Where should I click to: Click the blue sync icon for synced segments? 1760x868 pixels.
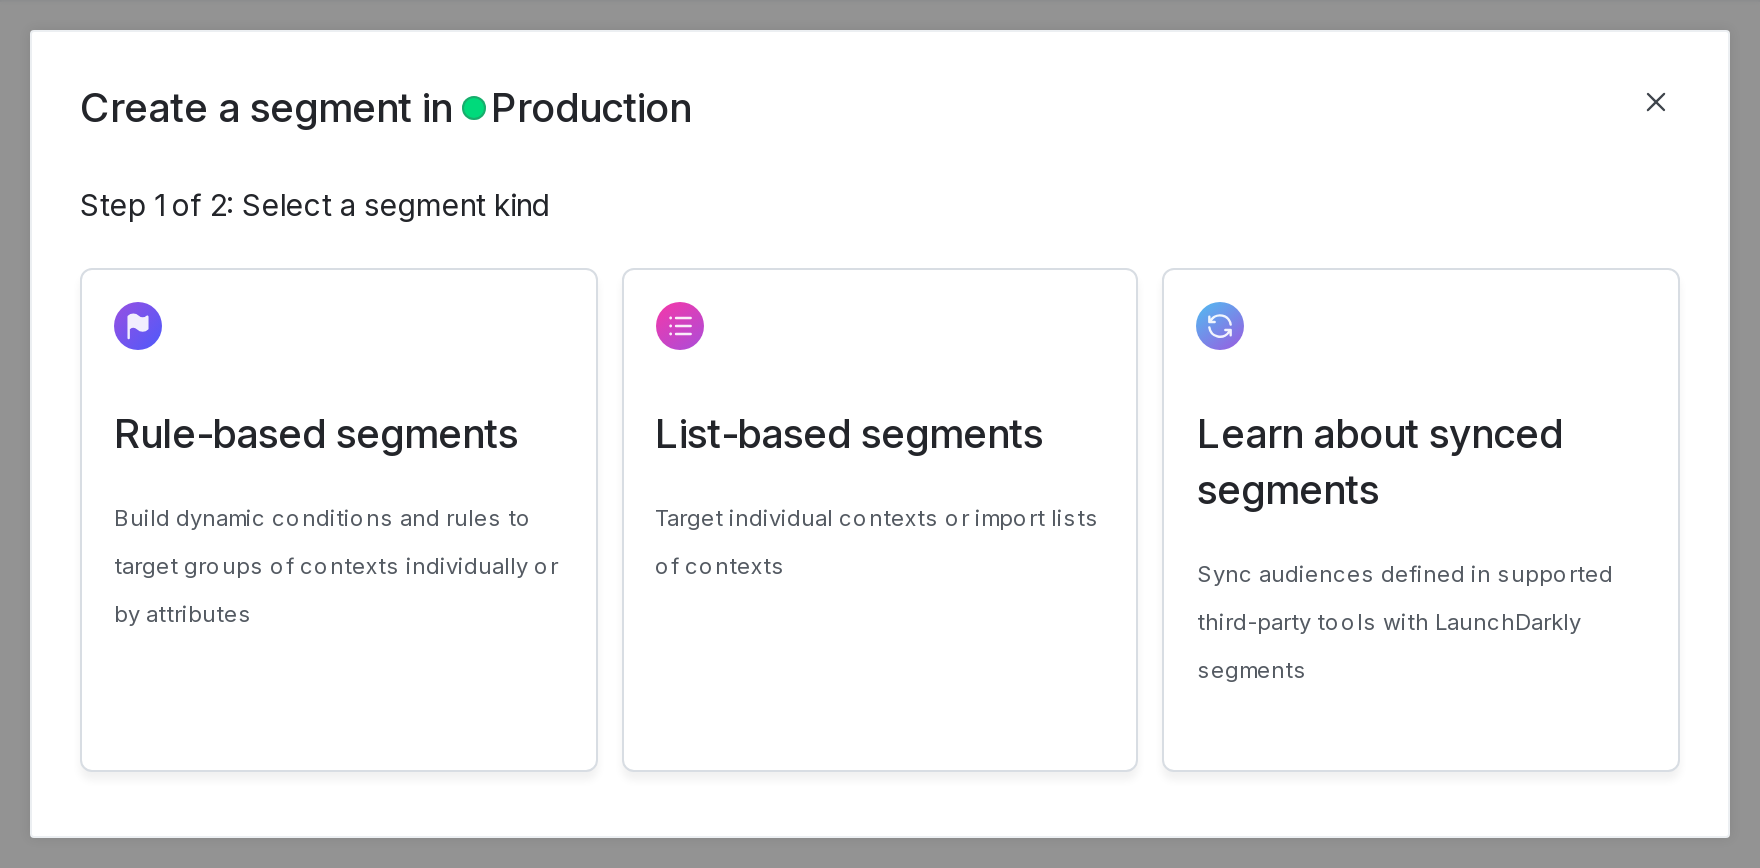[1220, 326]
